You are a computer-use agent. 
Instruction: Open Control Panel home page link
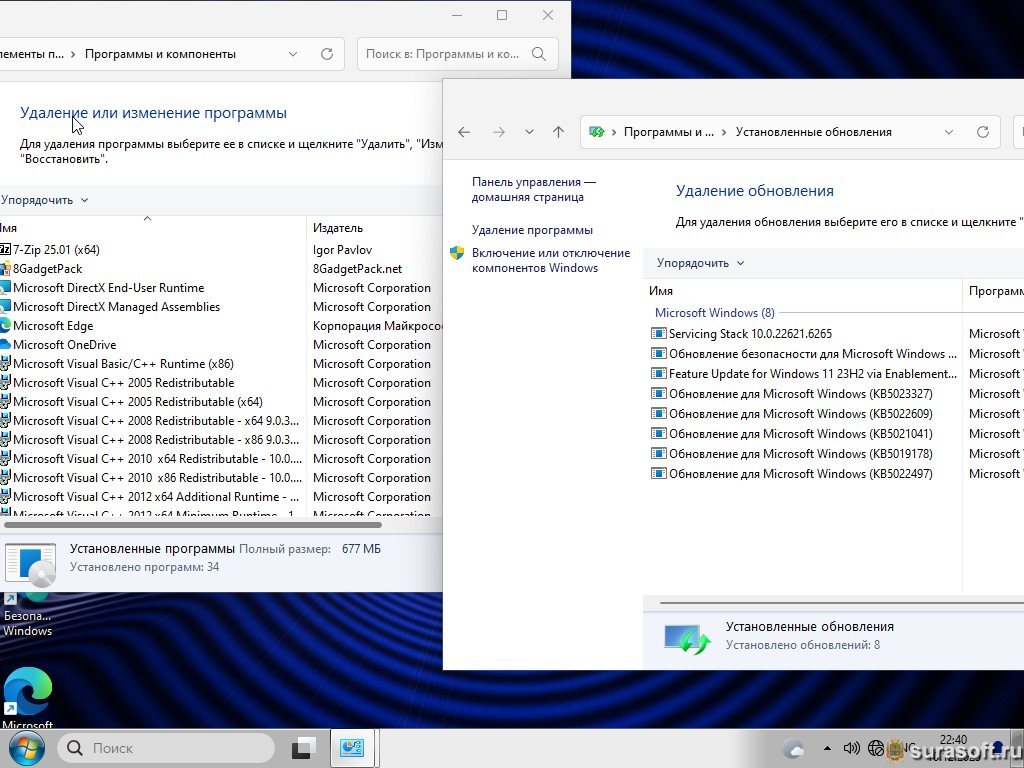pos(533,190)
